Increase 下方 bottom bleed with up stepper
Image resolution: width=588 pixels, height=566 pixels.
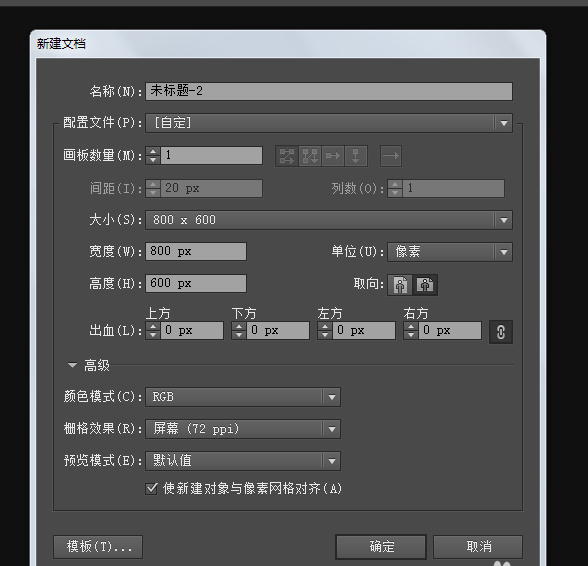(x=239, y=327)
